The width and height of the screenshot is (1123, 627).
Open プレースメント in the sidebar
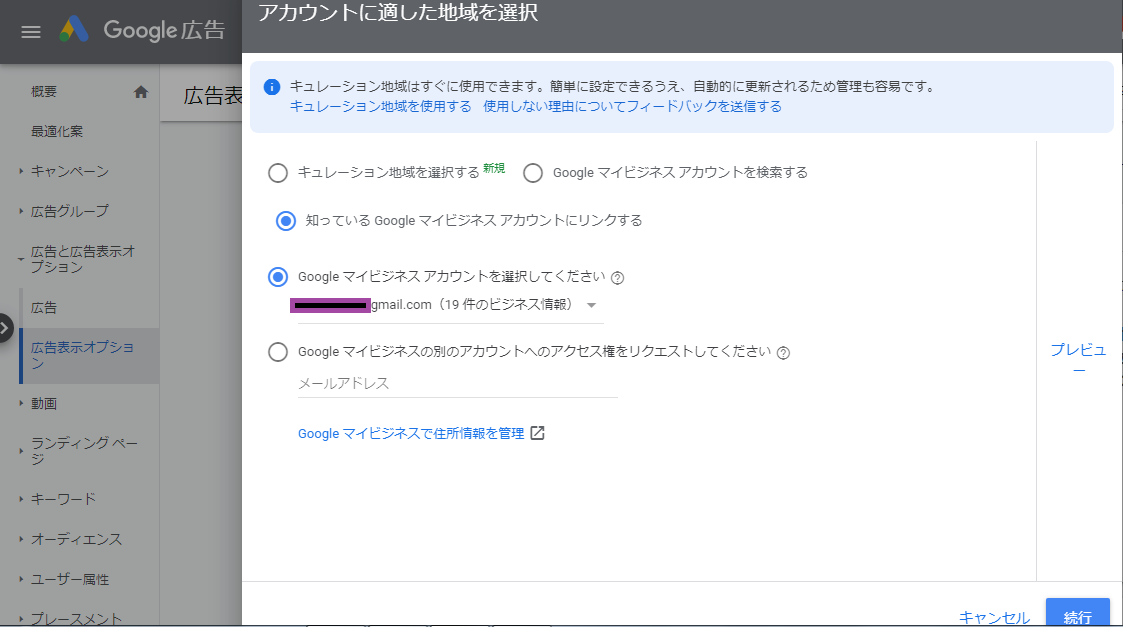pyautogui.click(x=79, y=618)
